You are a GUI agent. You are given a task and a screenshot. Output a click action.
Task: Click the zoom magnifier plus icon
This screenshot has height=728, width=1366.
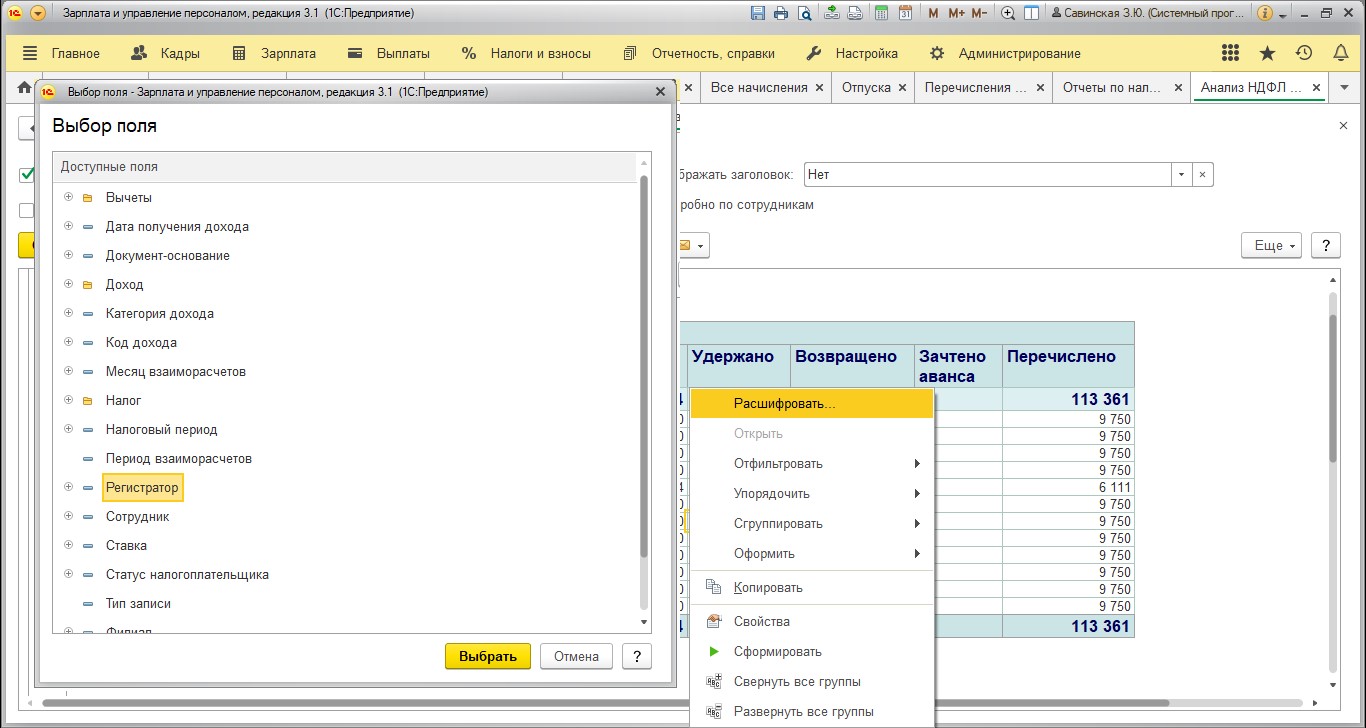(1008, 13)
